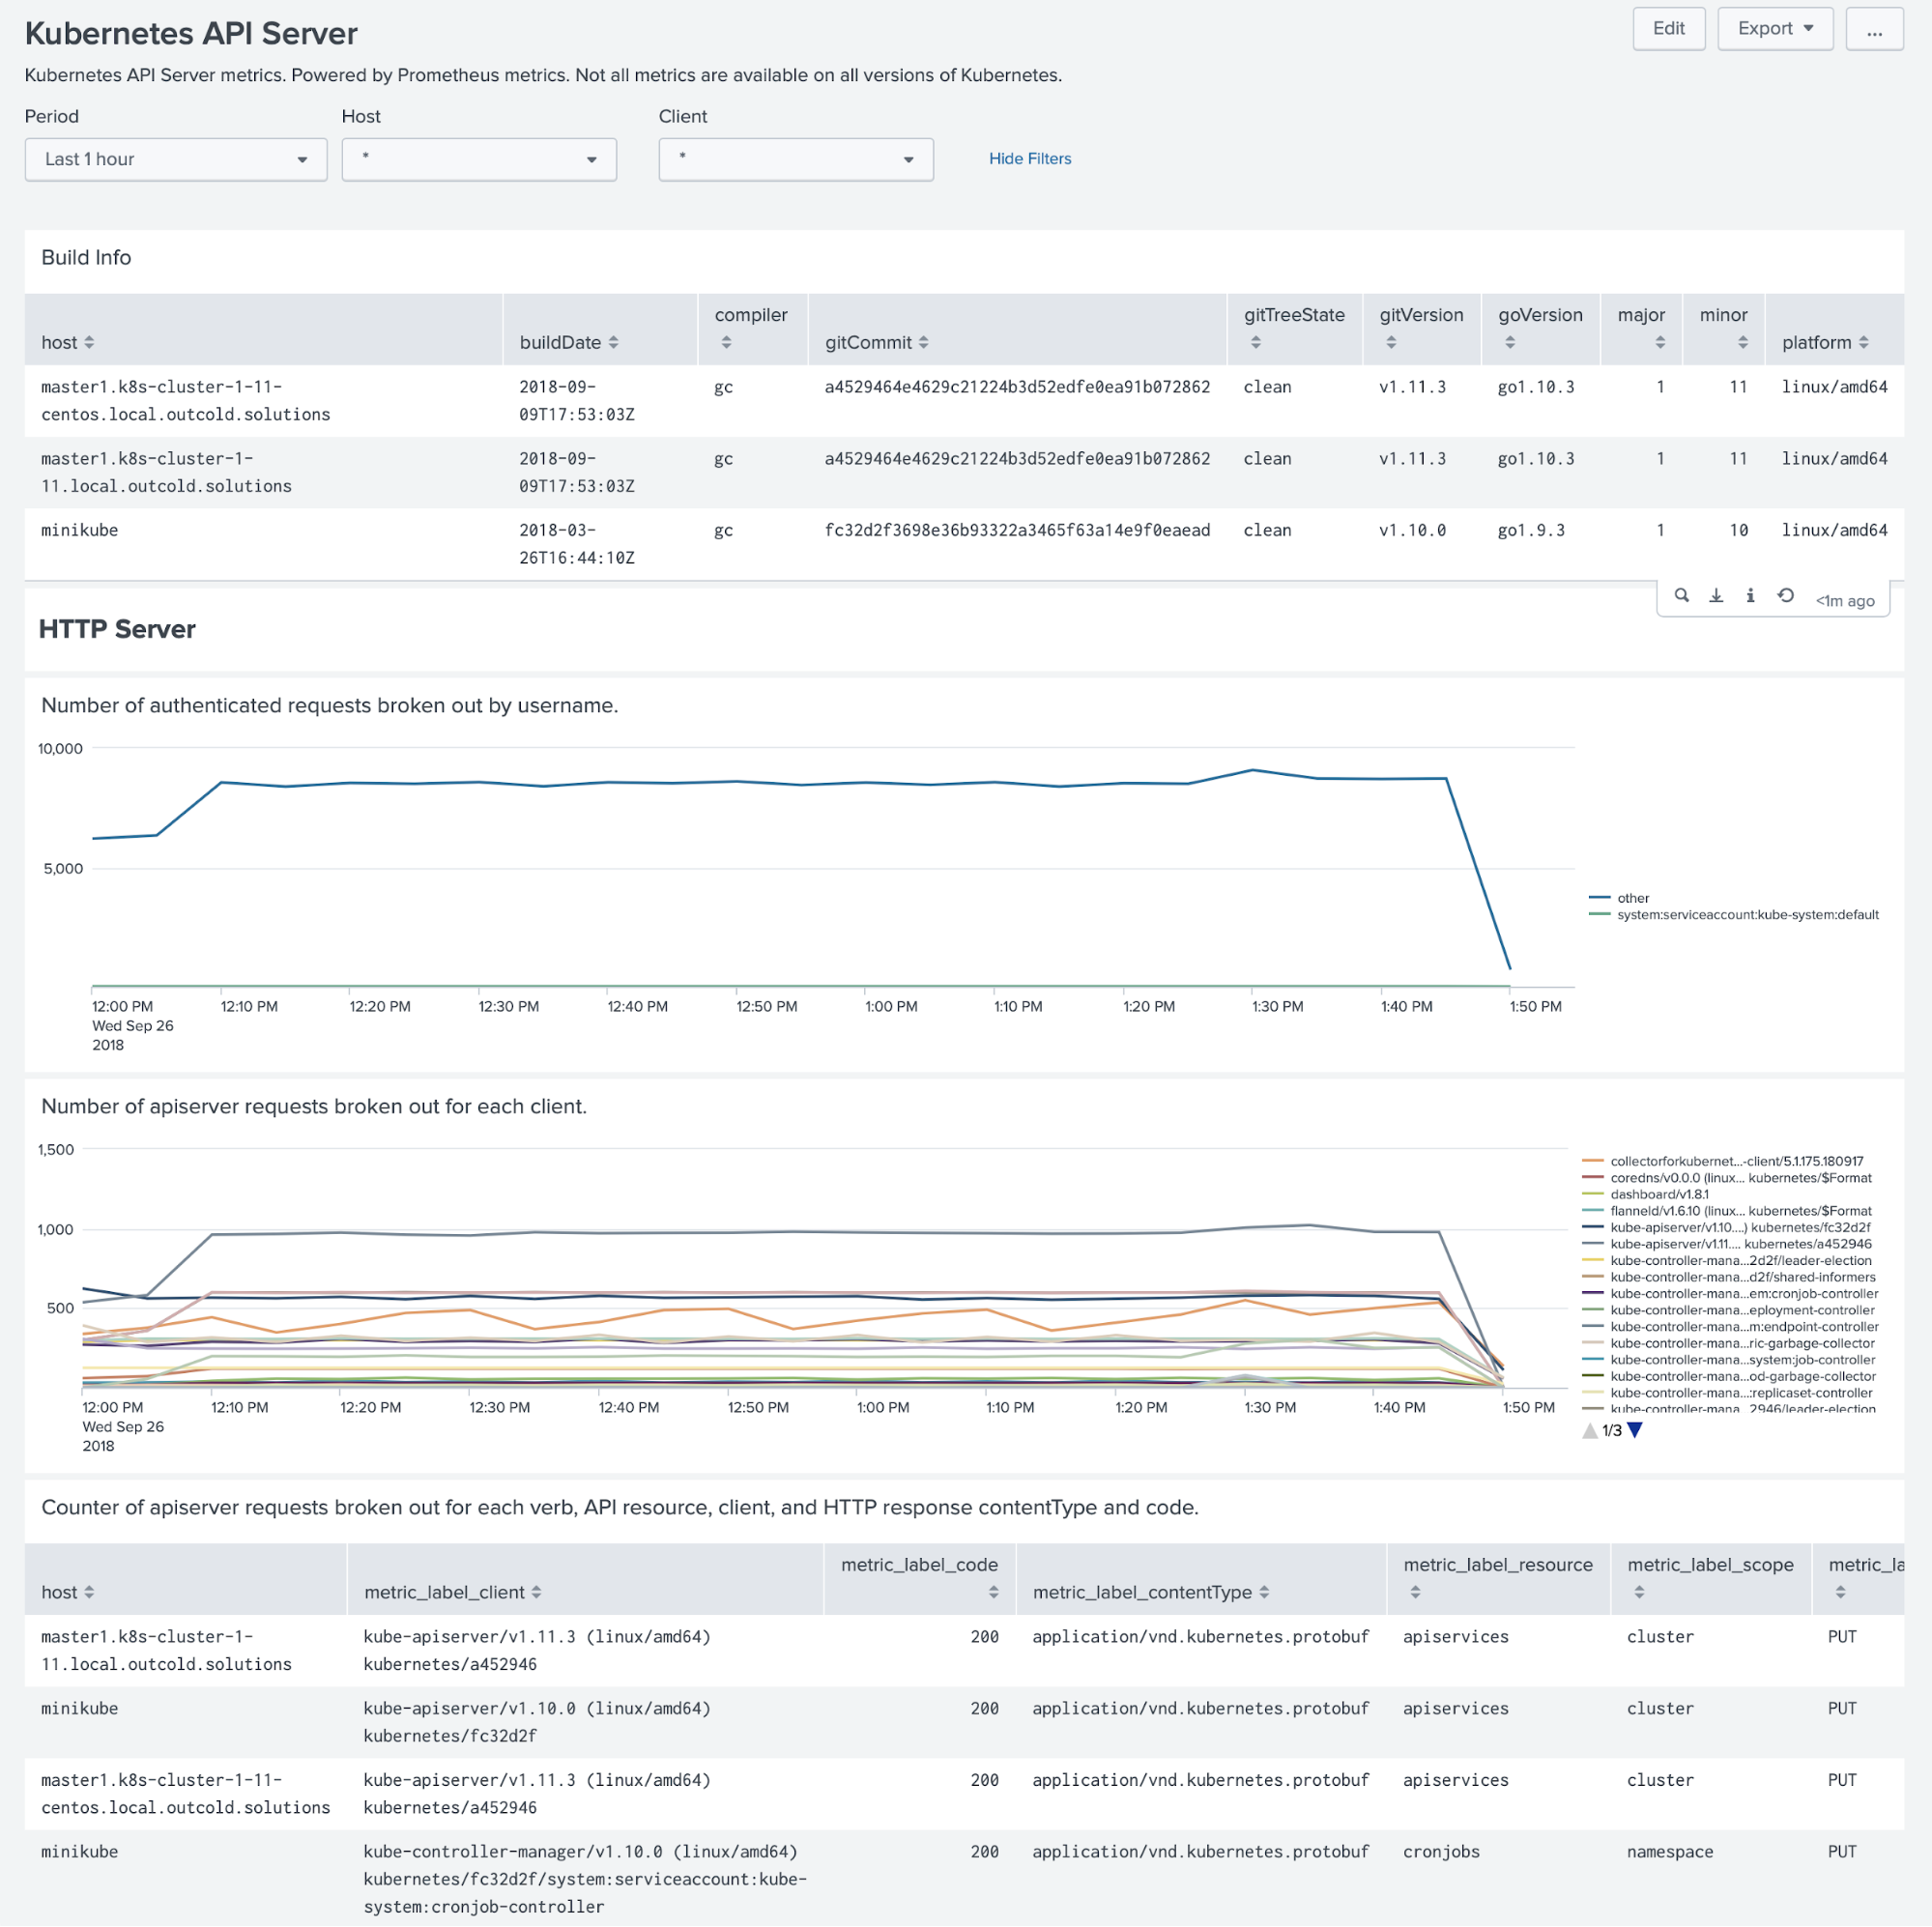1932x1927 pixels.
Task: Sort Build Info table by major column
Action: (1642, 329)
